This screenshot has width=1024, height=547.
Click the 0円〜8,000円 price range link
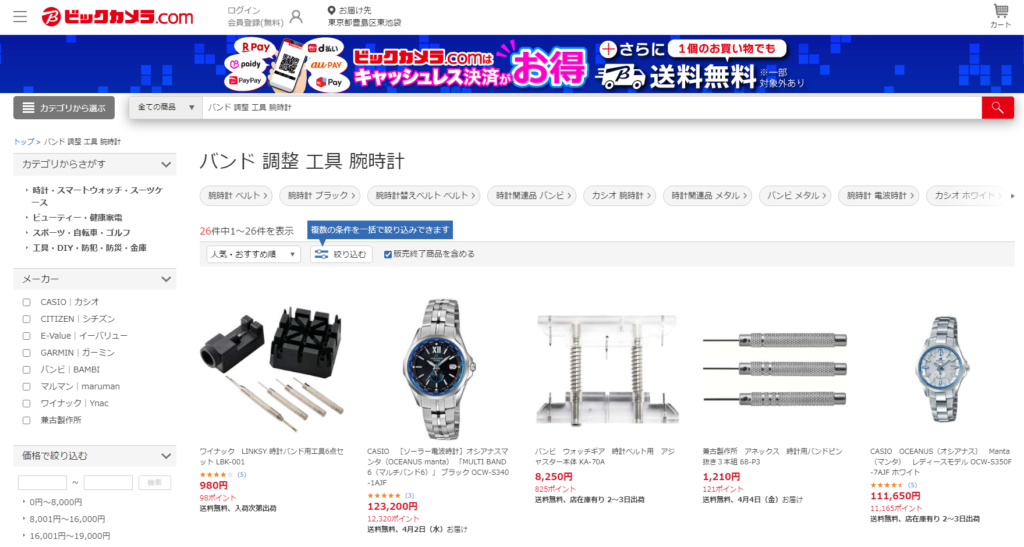coord(56,502)
